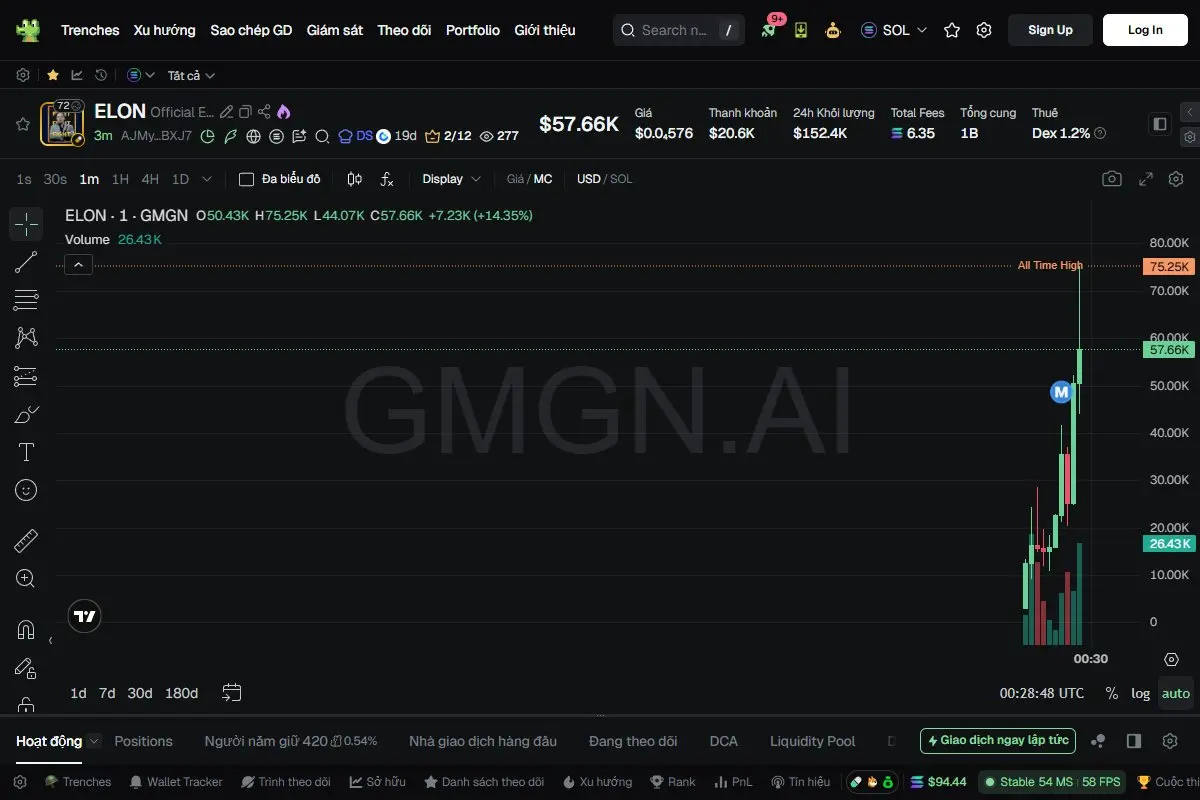Open the SOL chain dropdown
The width and height of the screenshot is (1200, 800).
tap(894, 30)
